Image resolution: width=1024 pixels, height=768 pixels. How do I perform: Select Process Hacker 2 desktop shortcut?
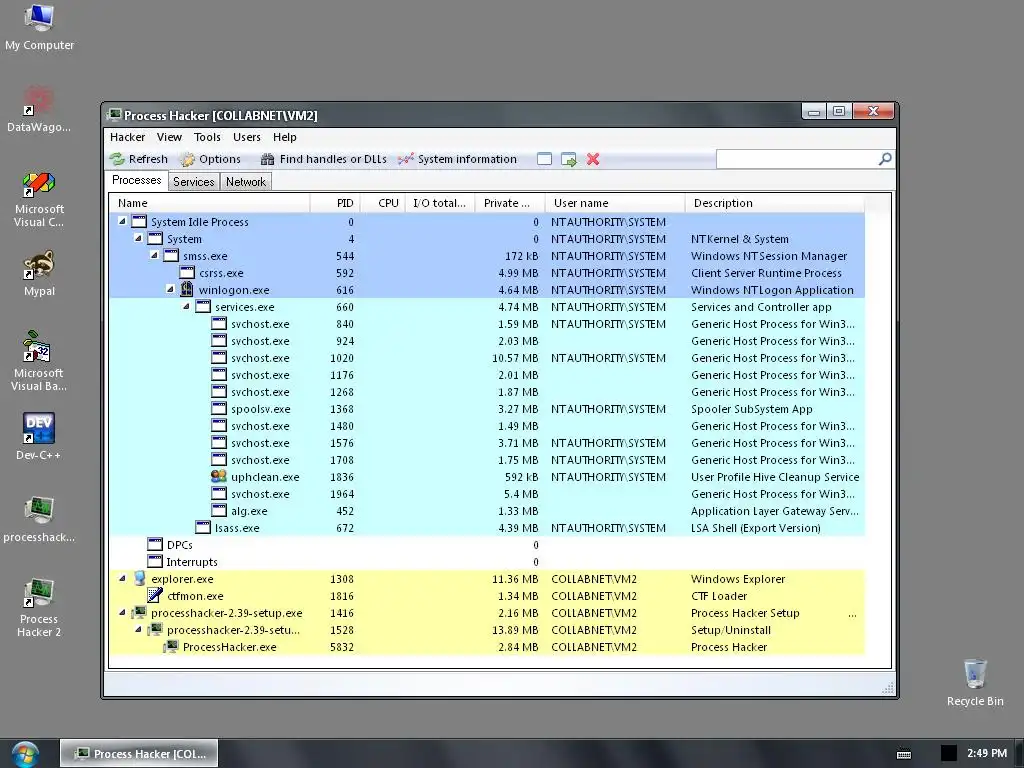click(x=39, y=607)
